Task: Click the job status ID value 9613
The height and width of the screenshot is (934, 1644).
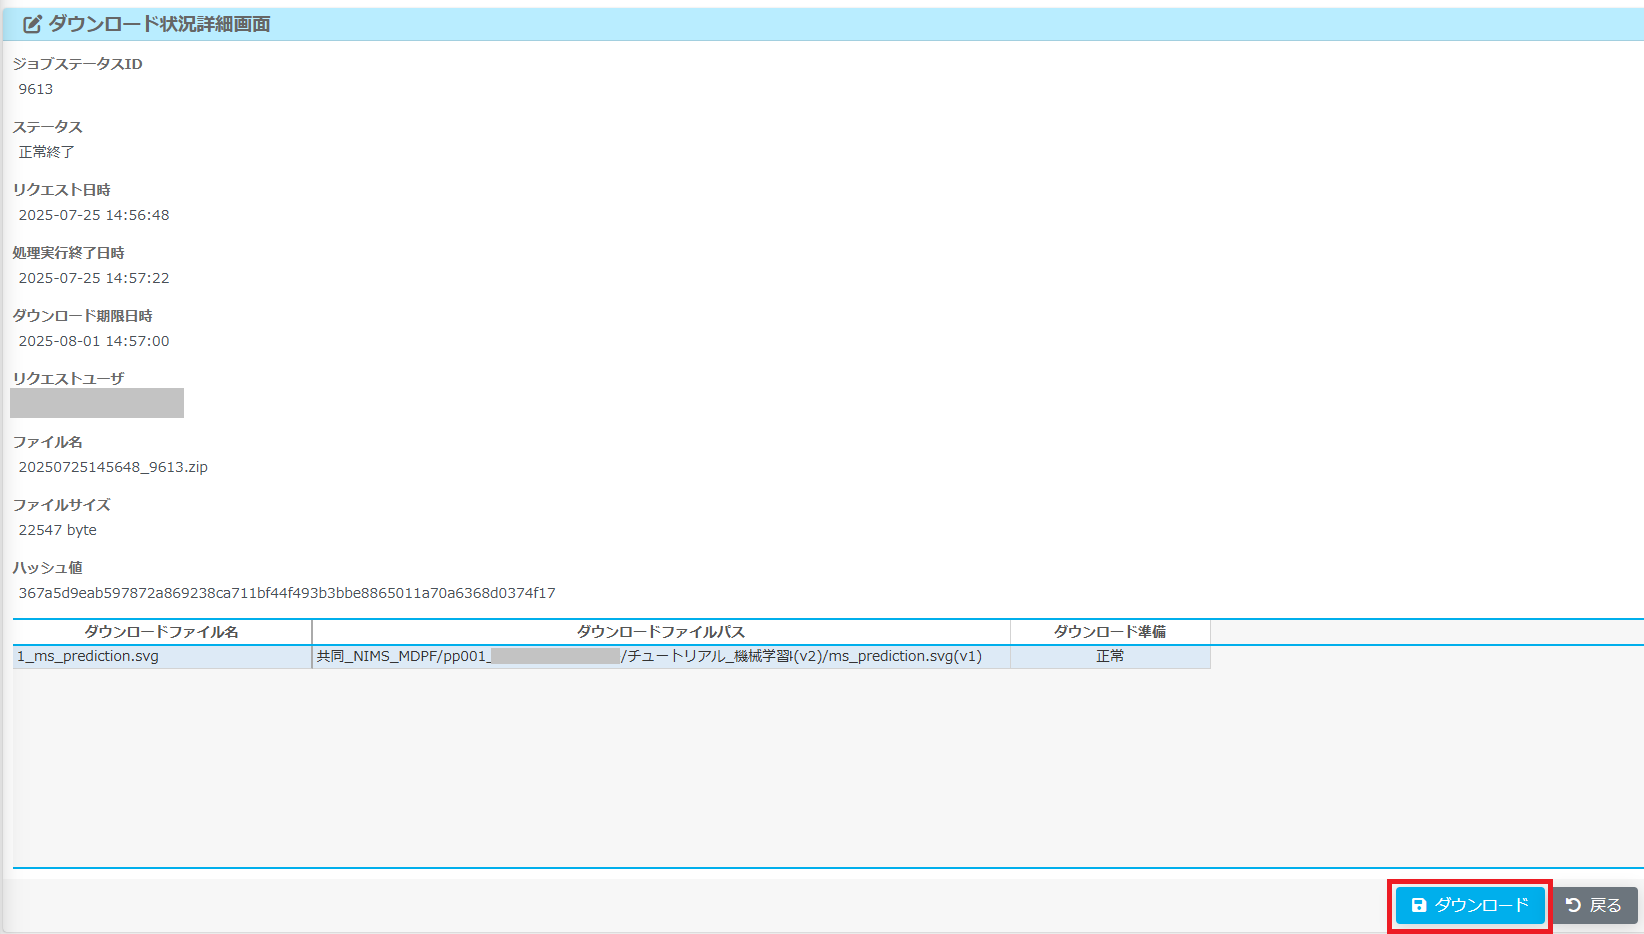Action: pyautogui.click(x=36, y=89)
